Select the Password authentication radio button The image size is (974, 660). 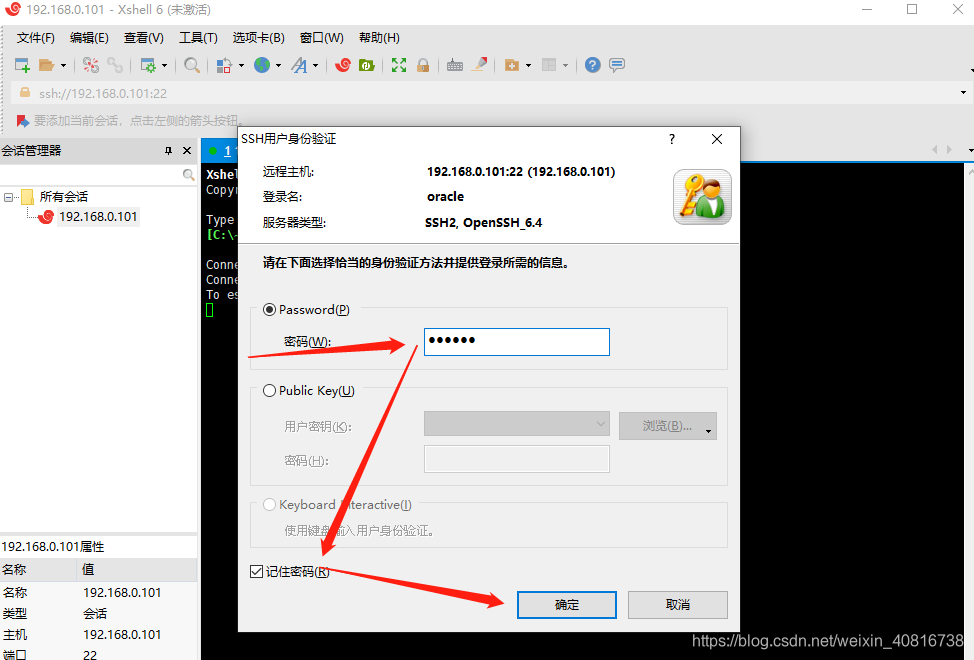269,309
